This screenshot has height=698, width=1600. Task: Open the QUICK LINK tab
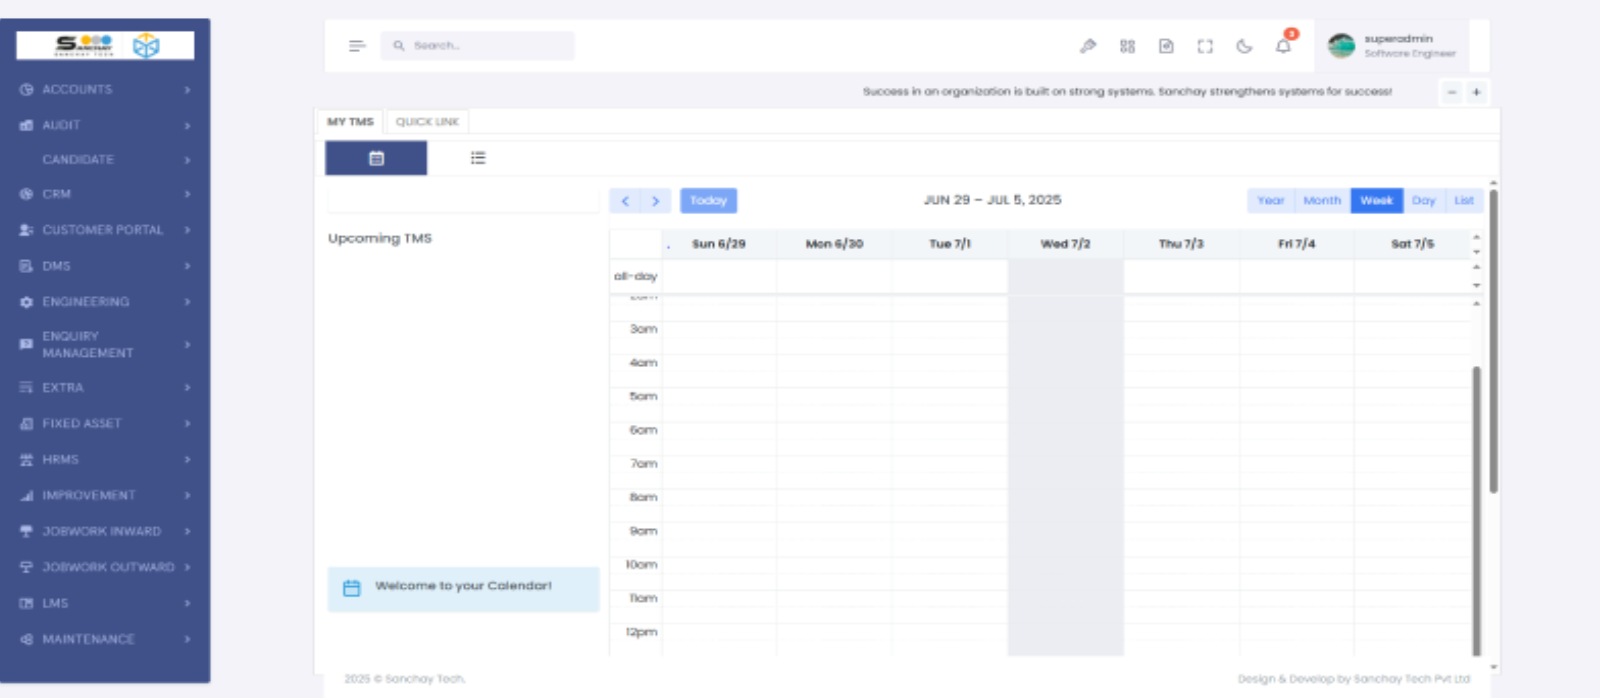coord(427,122)
